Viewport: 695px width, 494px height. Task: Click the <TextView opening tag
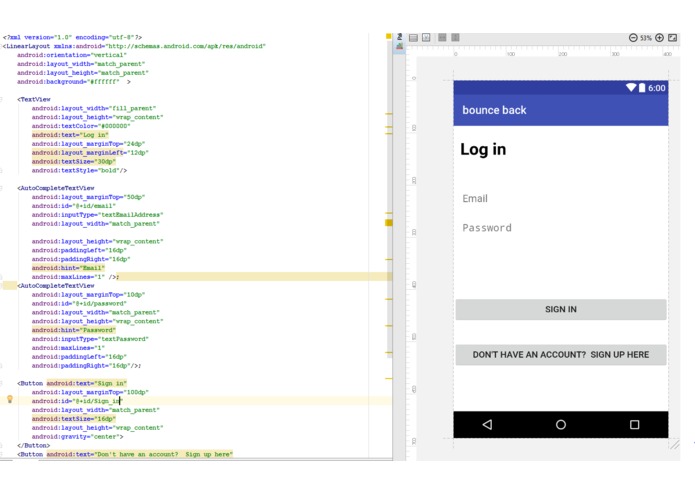34,99
